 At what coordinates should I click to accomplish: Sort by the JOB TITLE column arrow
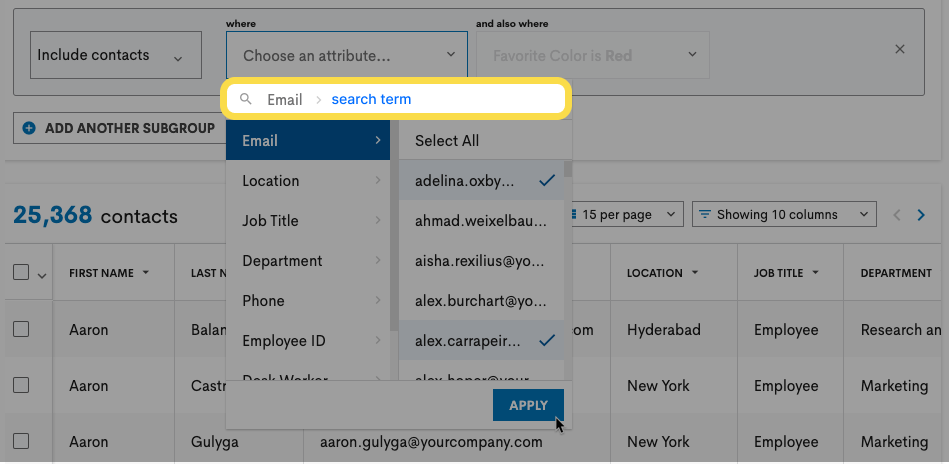pos(815,273)
